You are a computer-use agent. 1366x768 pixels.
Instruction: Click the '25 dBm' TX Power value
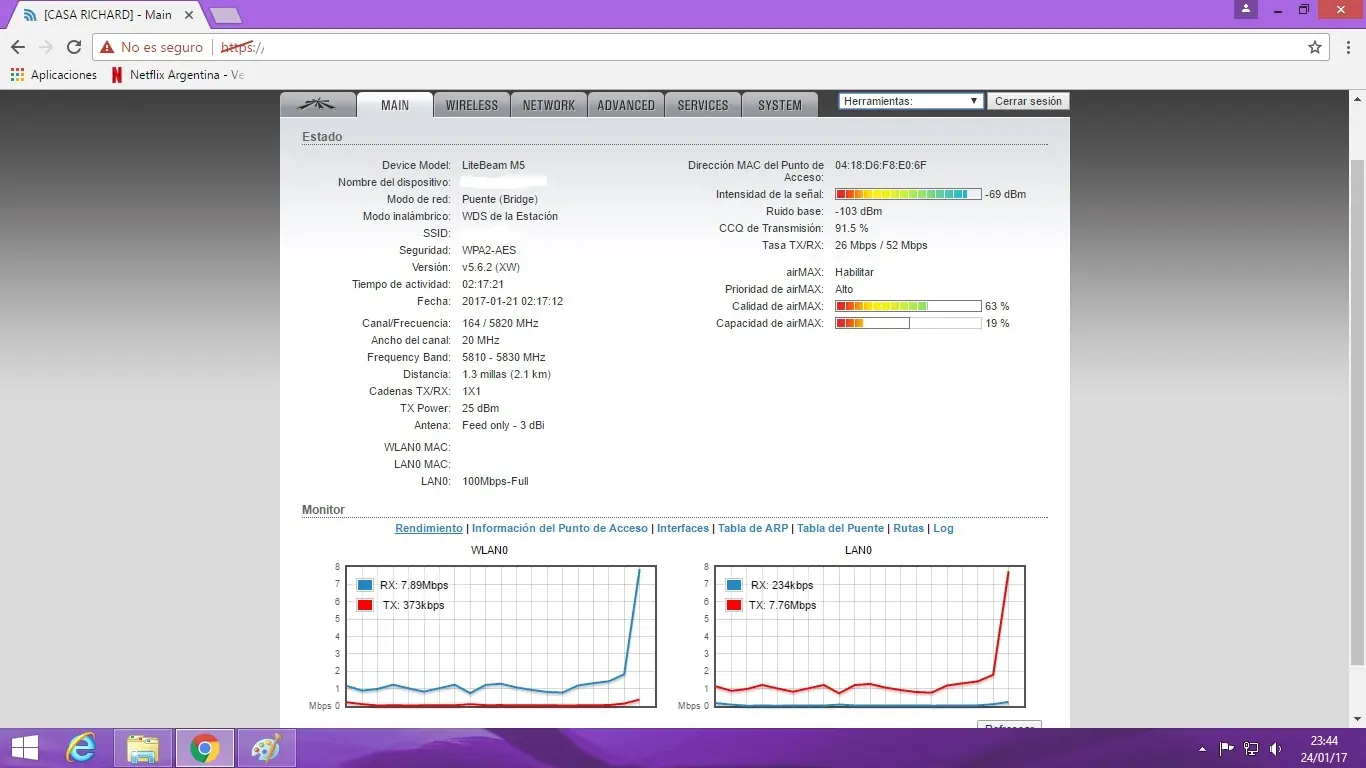481,408
